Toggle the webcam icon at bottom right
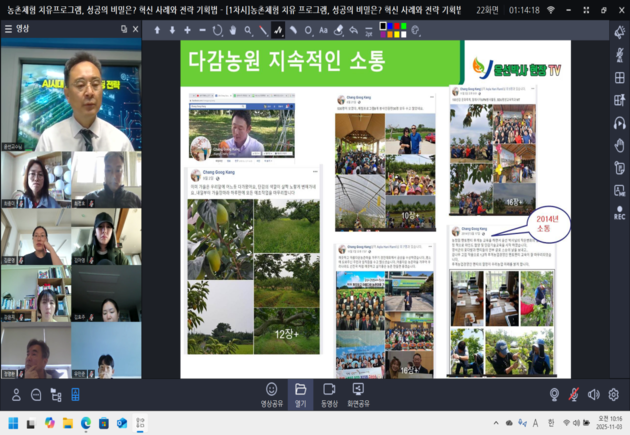Viewport: 630px width, 435px height. tap(554, 394)
